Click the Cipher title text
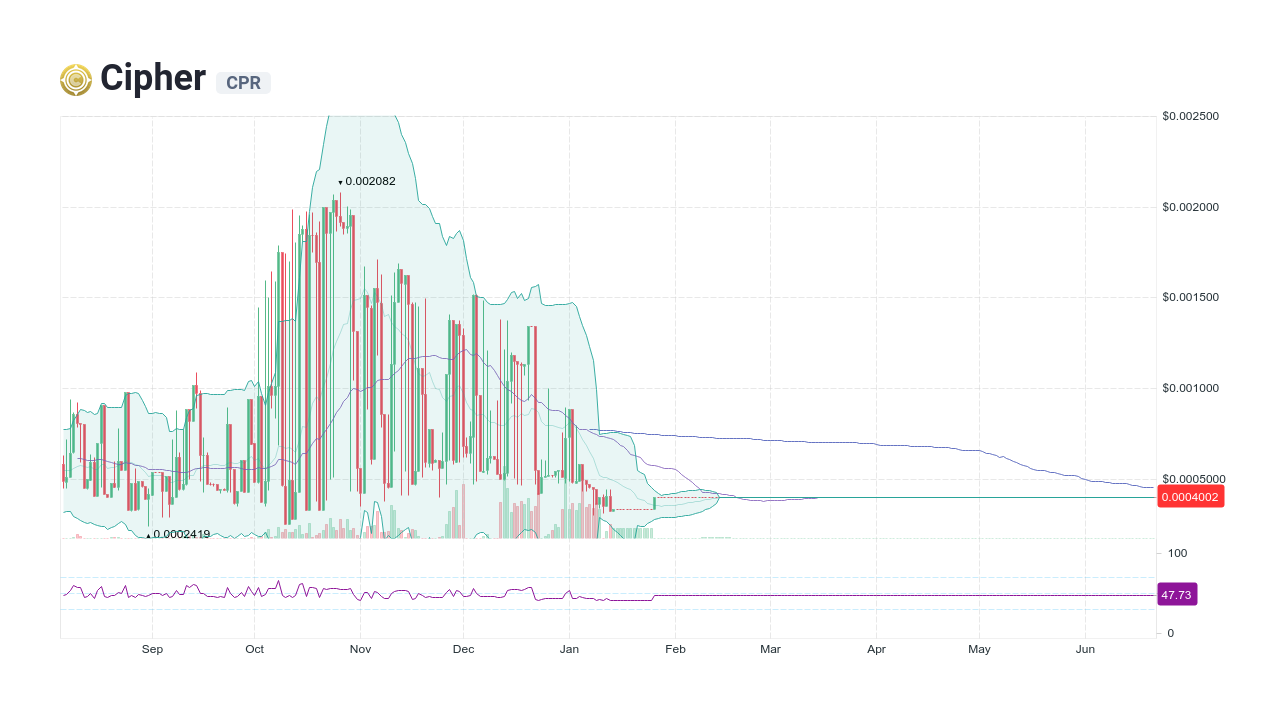The image size is (1280, 720). (x=153, y=78)
